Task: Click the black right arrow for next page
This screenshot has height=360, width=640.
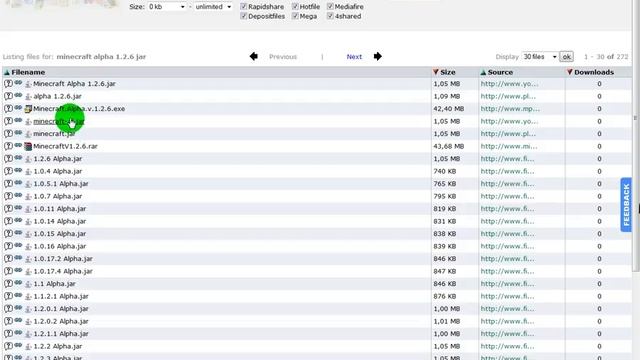Action: click(x=378, y=56)
